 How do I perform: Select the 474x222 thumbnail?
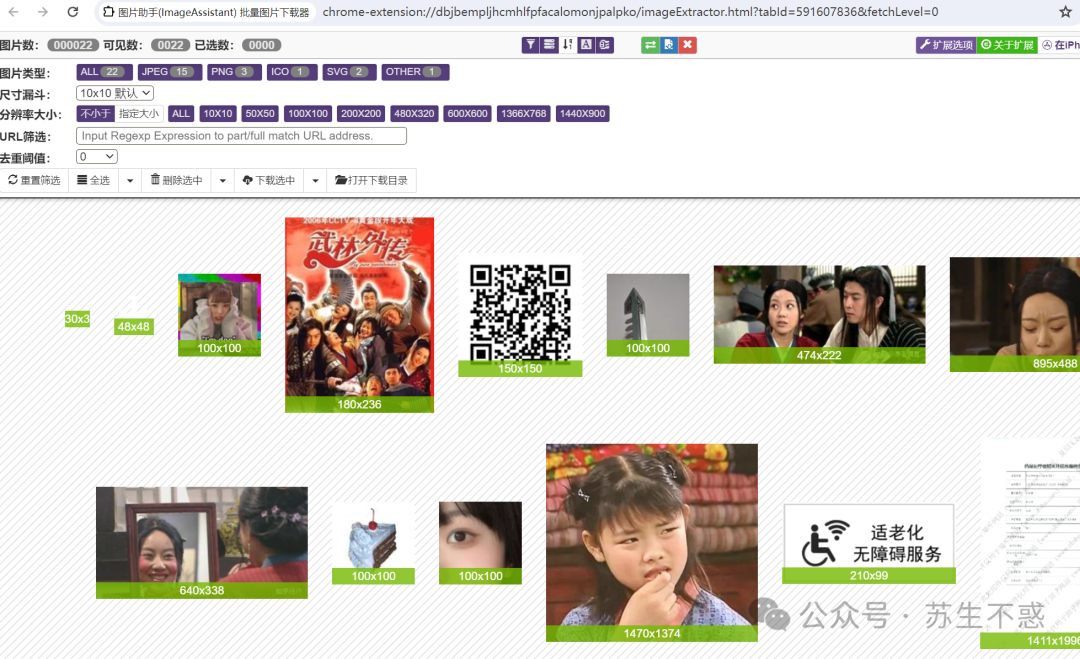(820, 315)
